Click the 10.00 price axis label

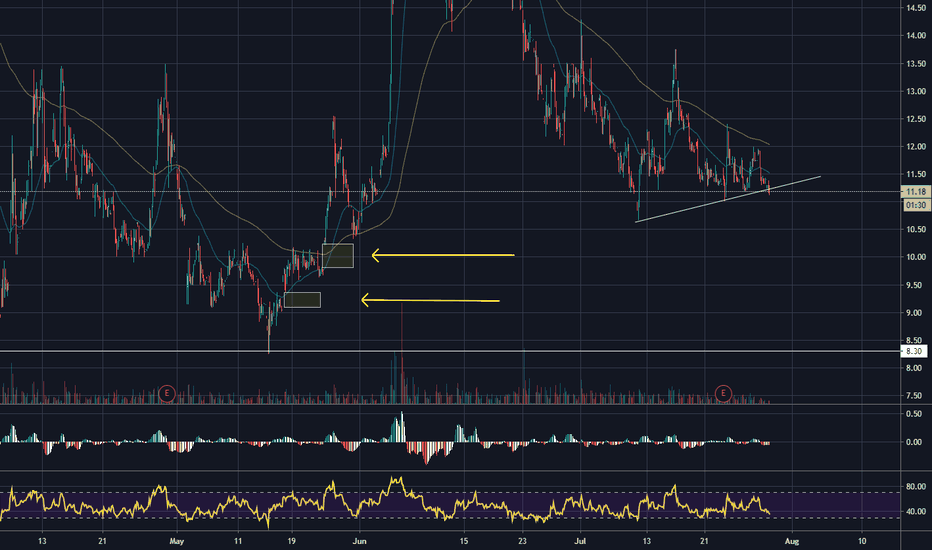(915, 257)
